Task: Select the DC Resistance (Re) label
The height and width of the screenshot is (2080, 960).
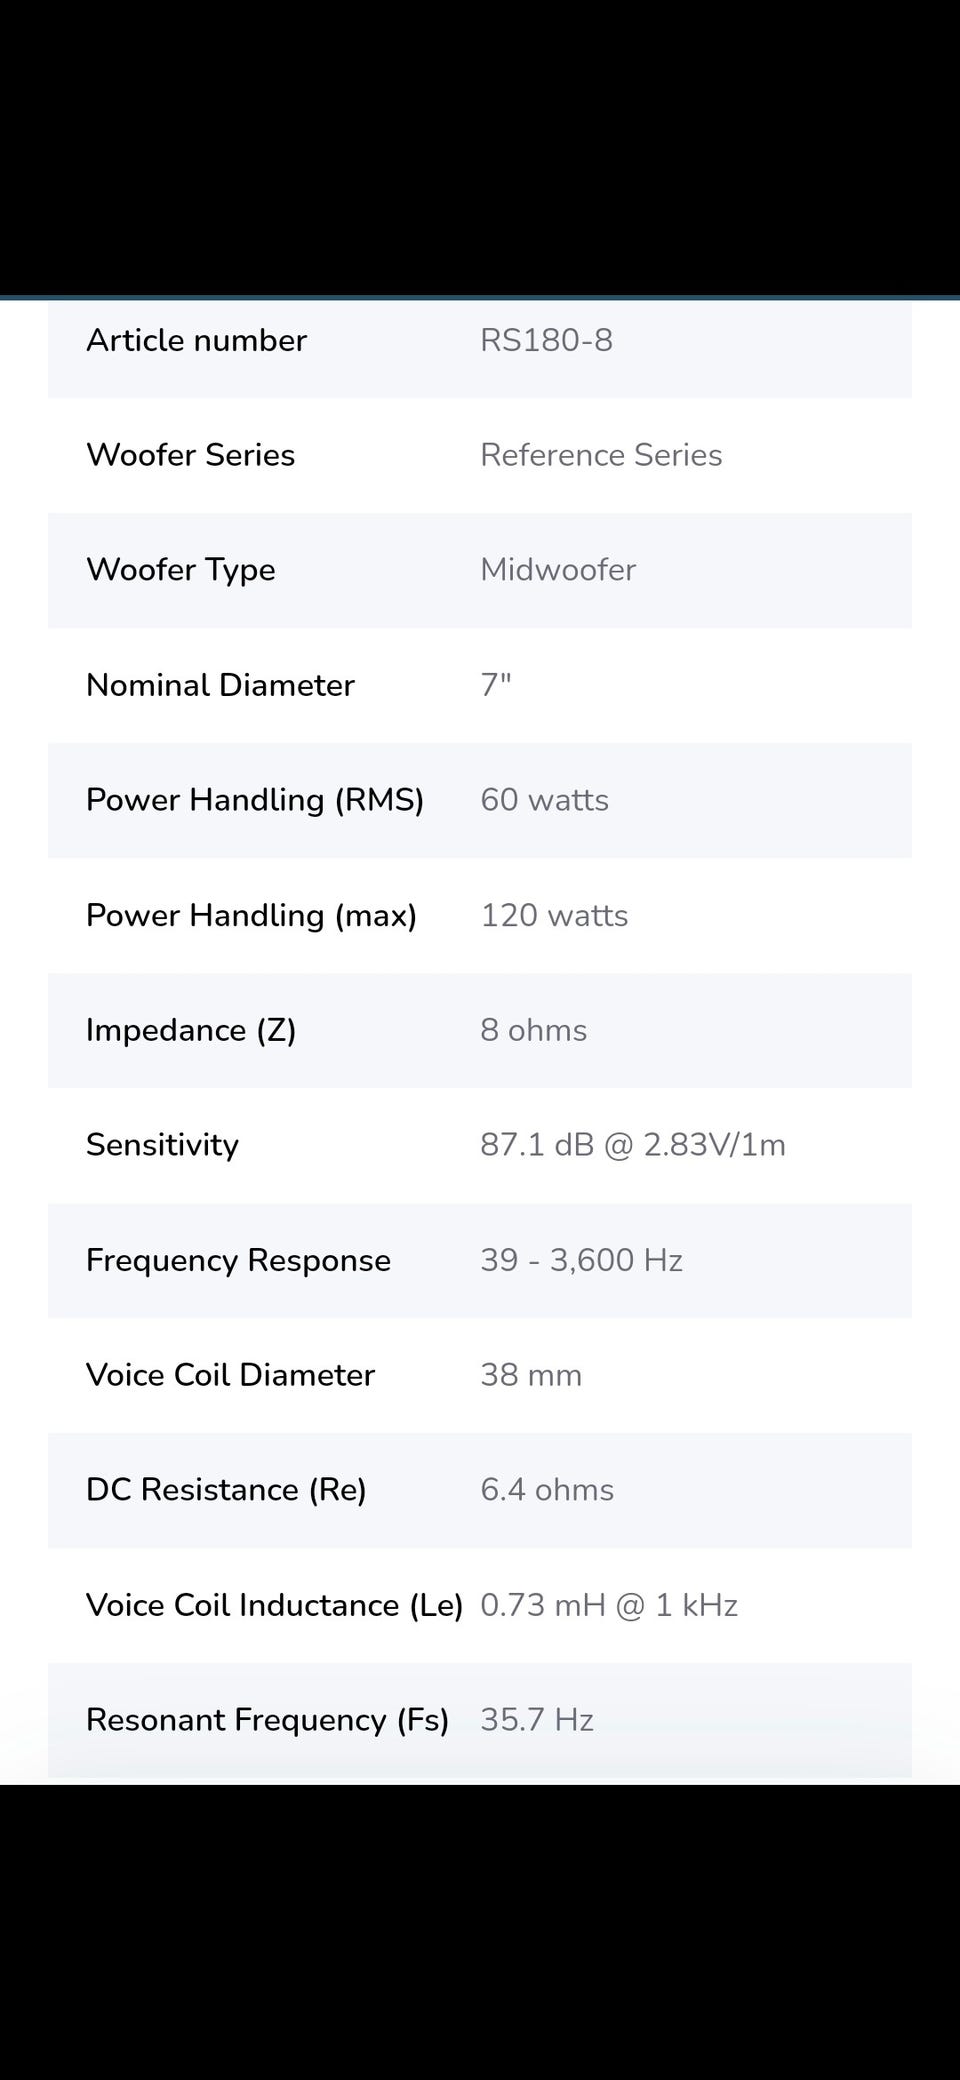Action: coord(226,1490)
